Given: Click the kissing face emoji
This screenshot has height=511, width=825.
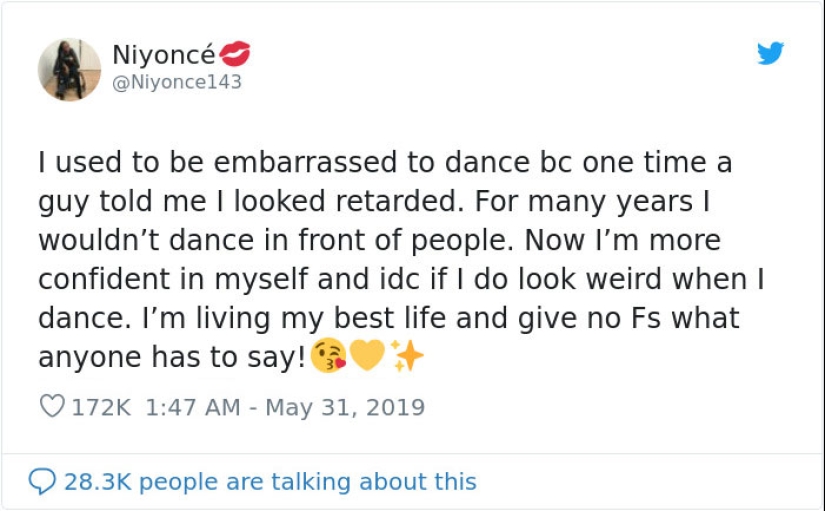Looking at the screenshot, I should click(x=329, y=355).
